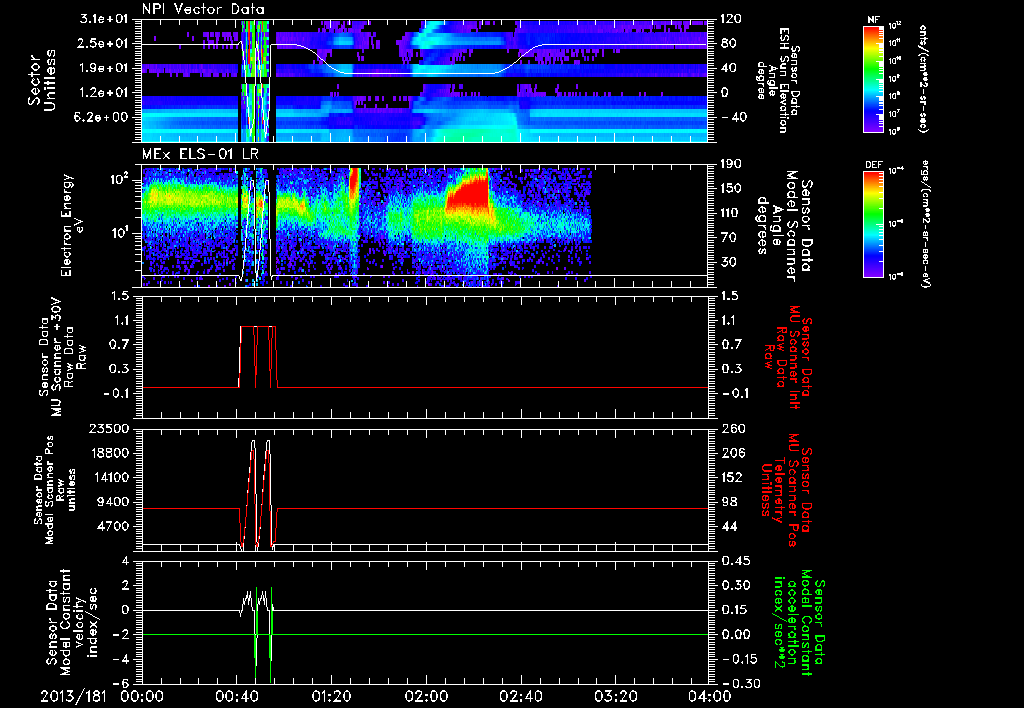Click the red square pulse in the MU Scanner raw panel
This screenshot has width=1024, height=708.
coord(258,357)
